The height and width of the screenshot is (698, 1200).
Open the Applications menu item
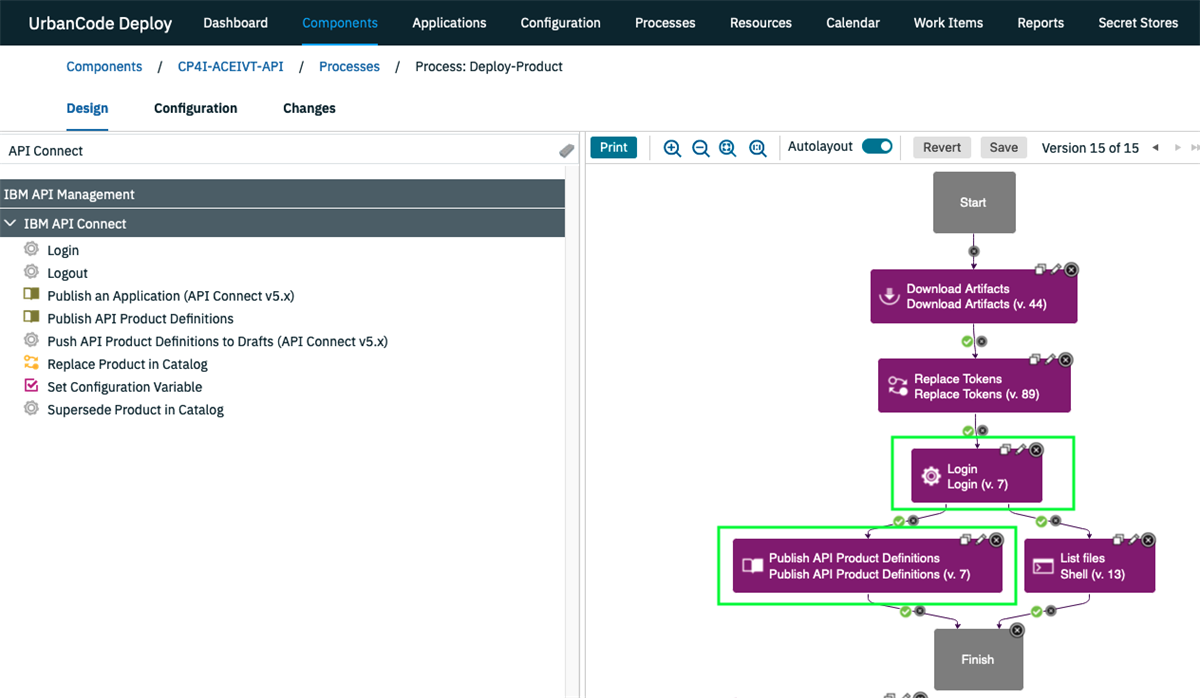pyautogui.click(x=449, y=22)
